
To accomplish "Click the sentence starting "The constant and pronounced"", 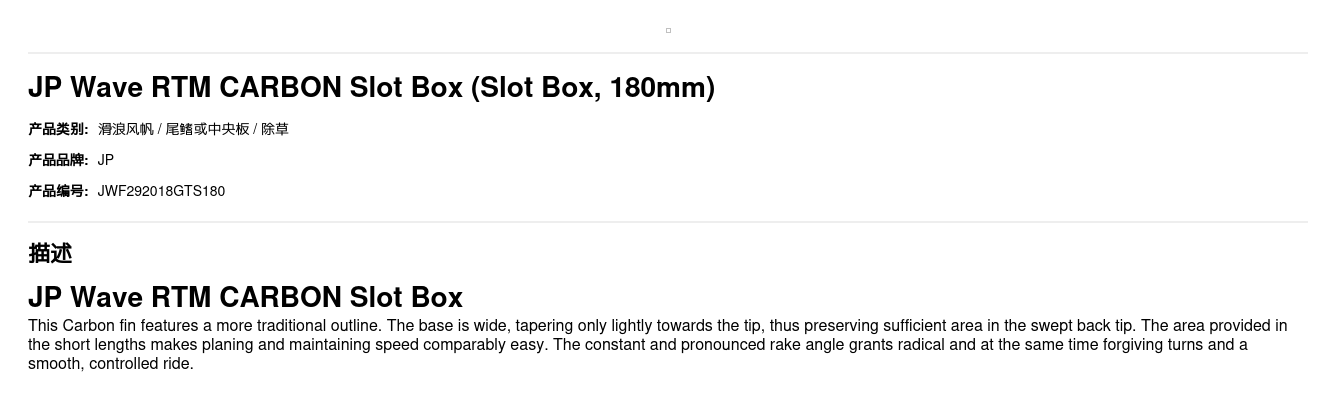I will 900,345.
